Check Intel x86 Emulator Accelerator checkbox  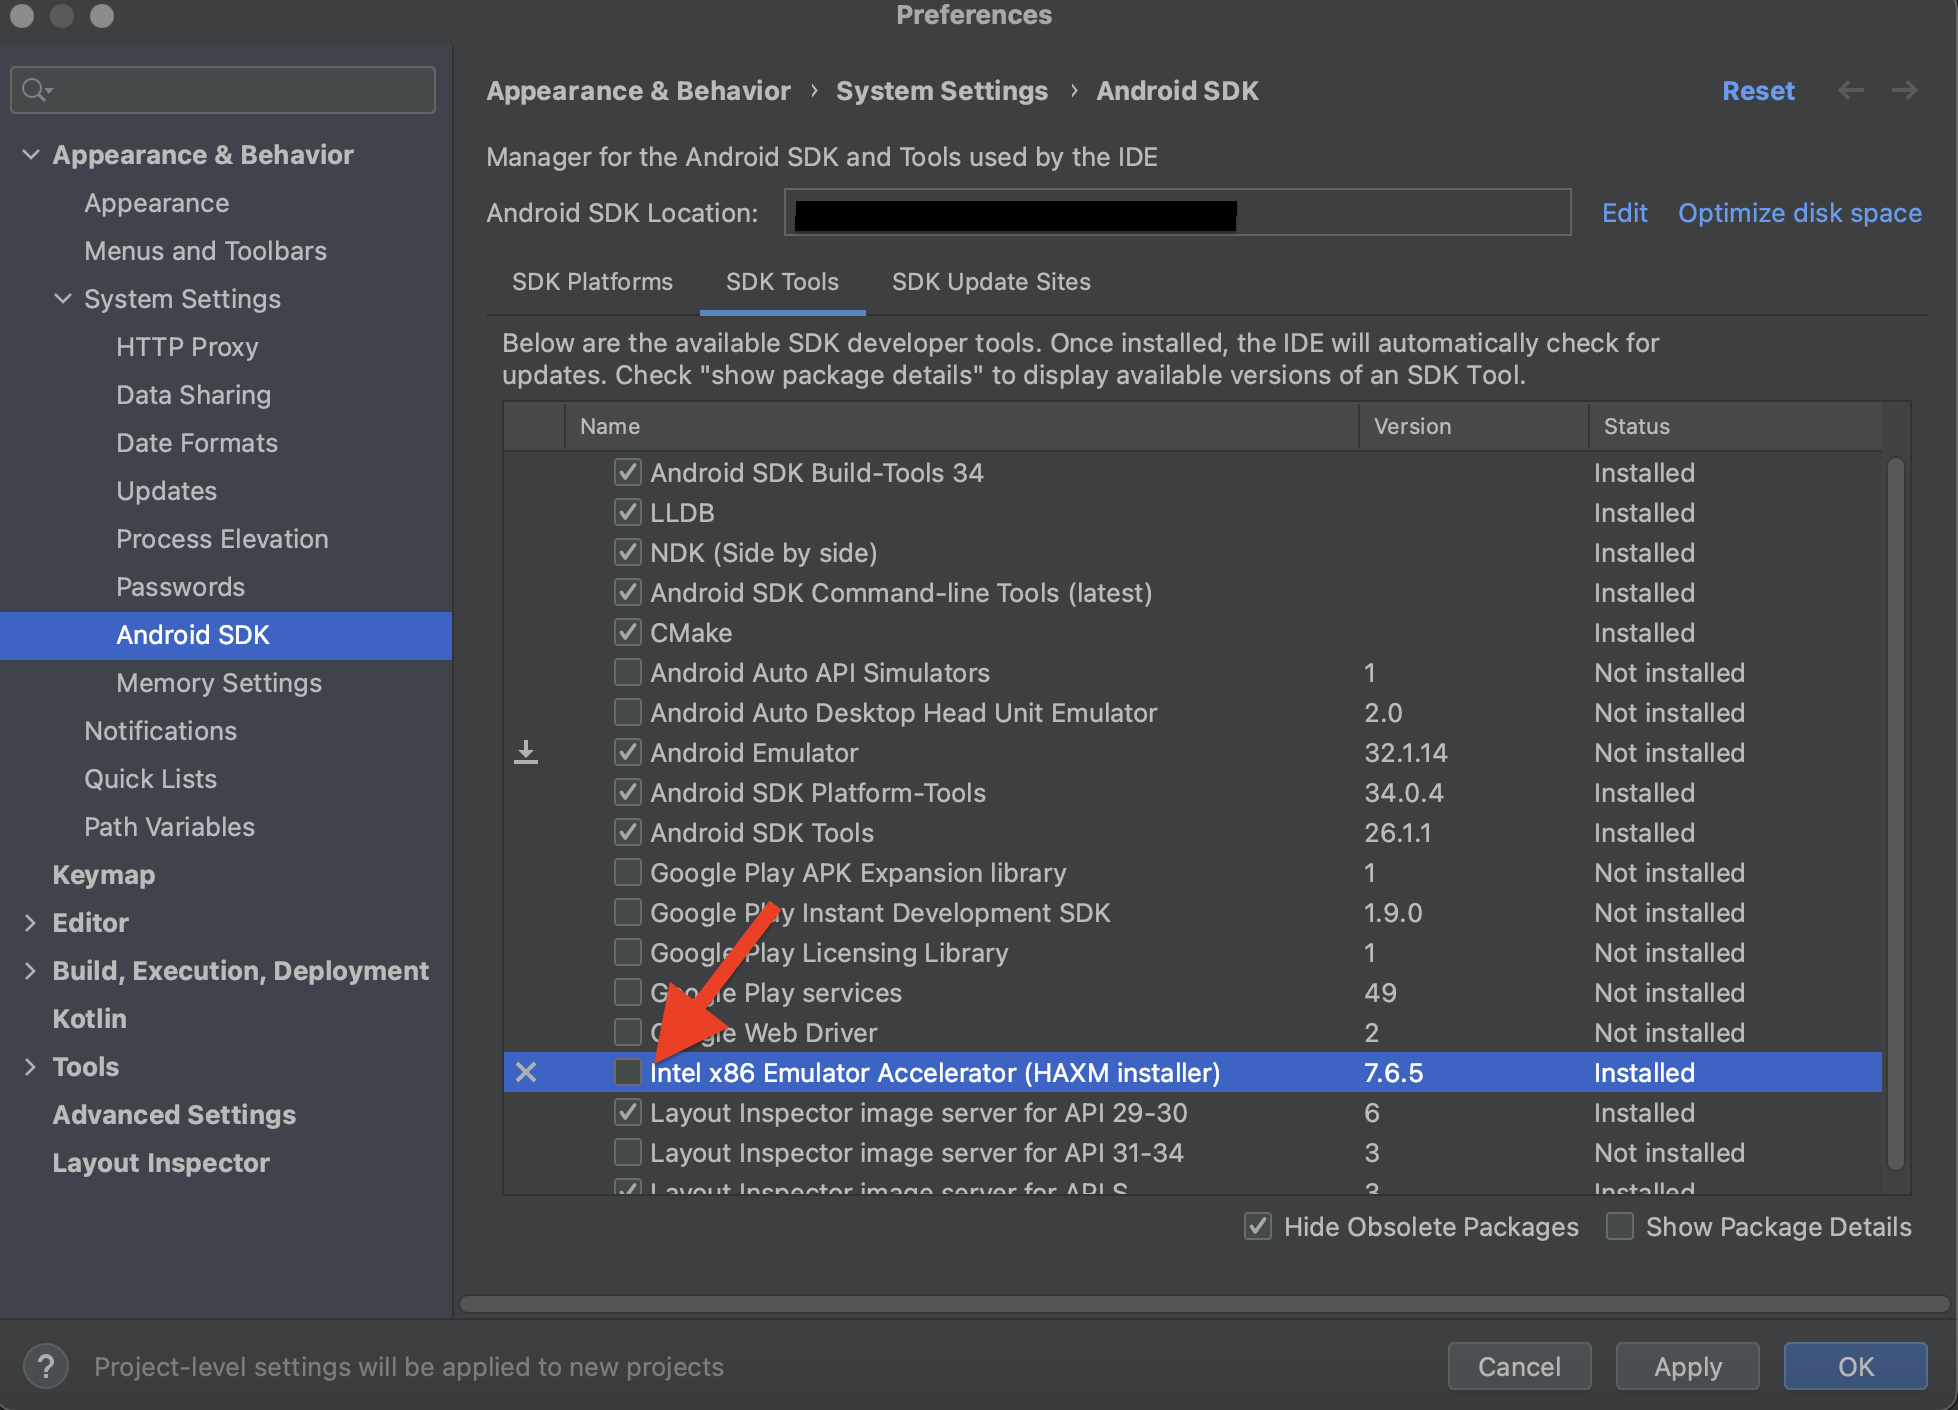pos(627,1072)
